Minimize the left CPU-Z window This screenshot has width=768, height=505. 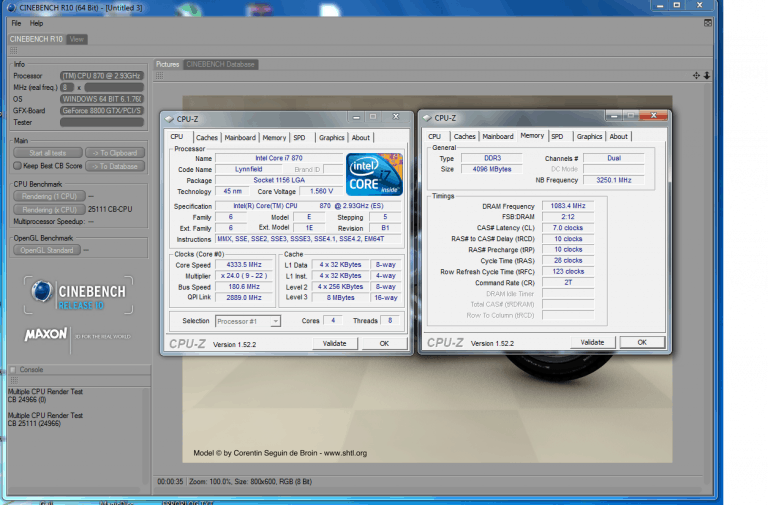[356, 117]
